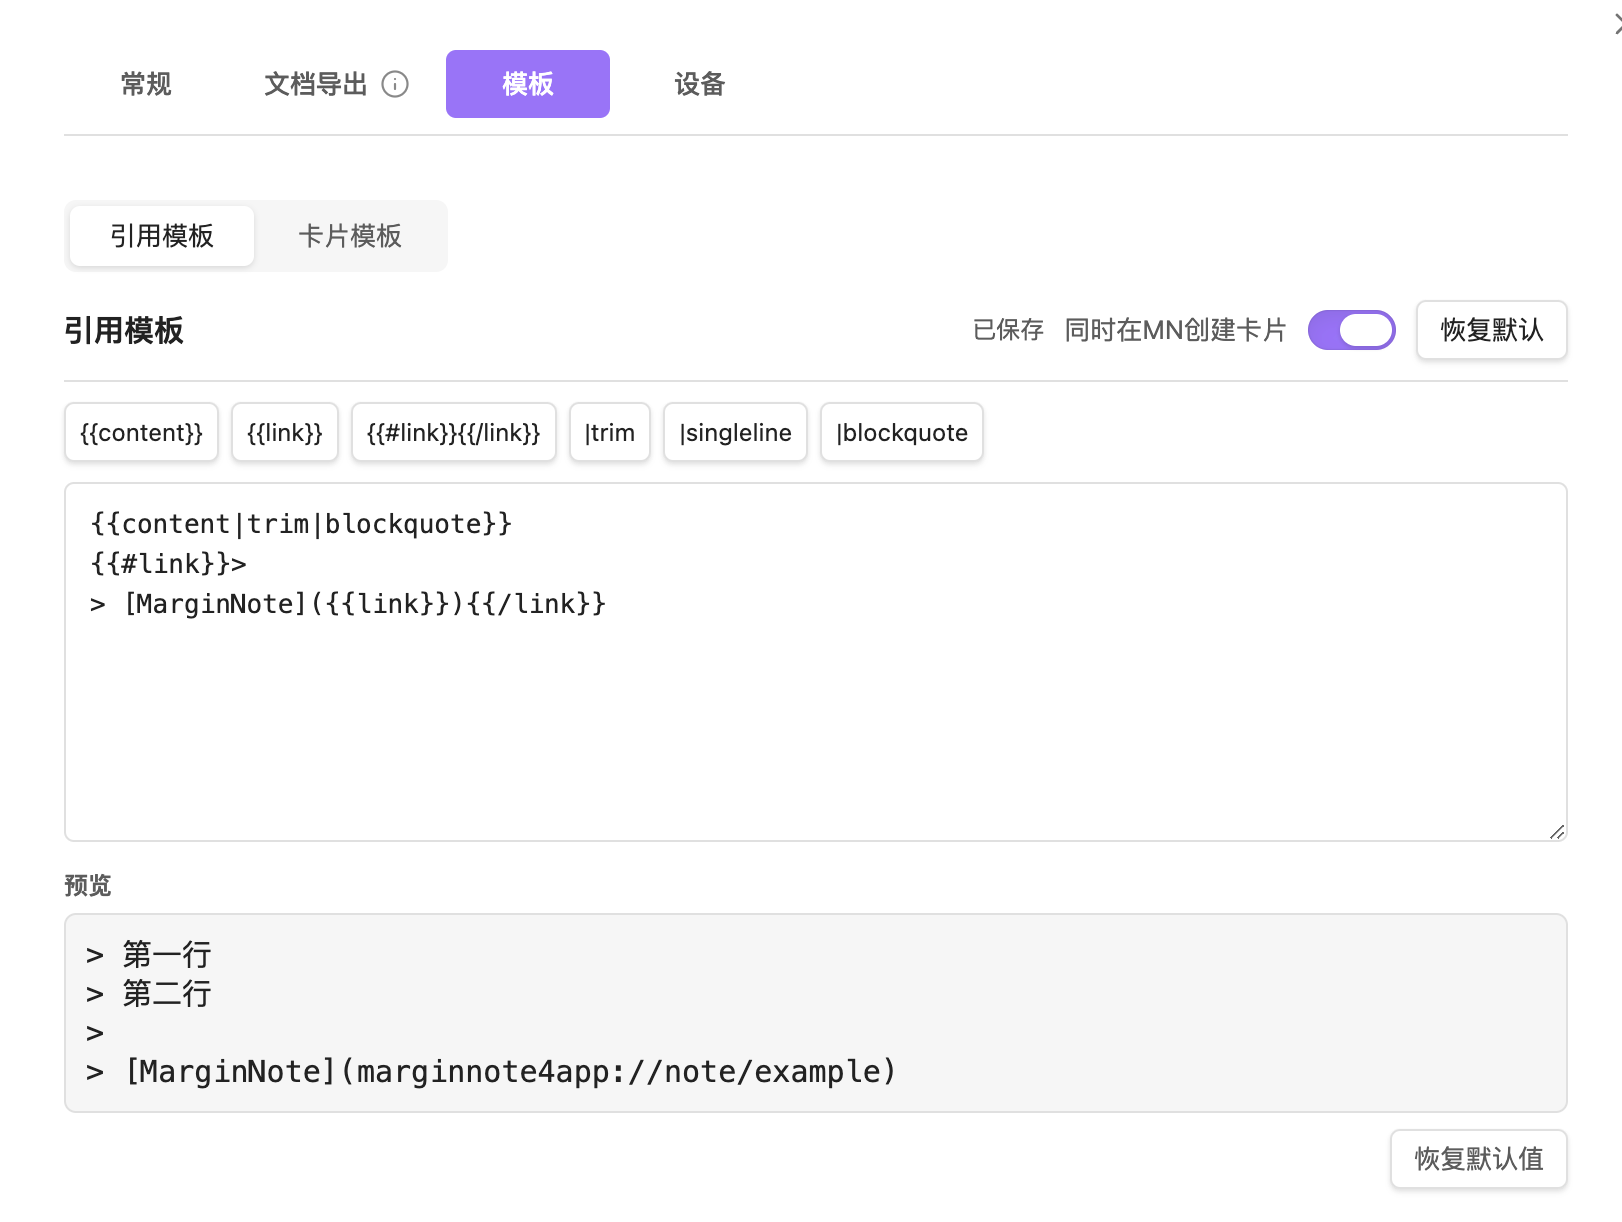Add the |trim filter chip
Image resolution: width=1622 pixels, height=1222 pixels.
[x=610, y=433]
